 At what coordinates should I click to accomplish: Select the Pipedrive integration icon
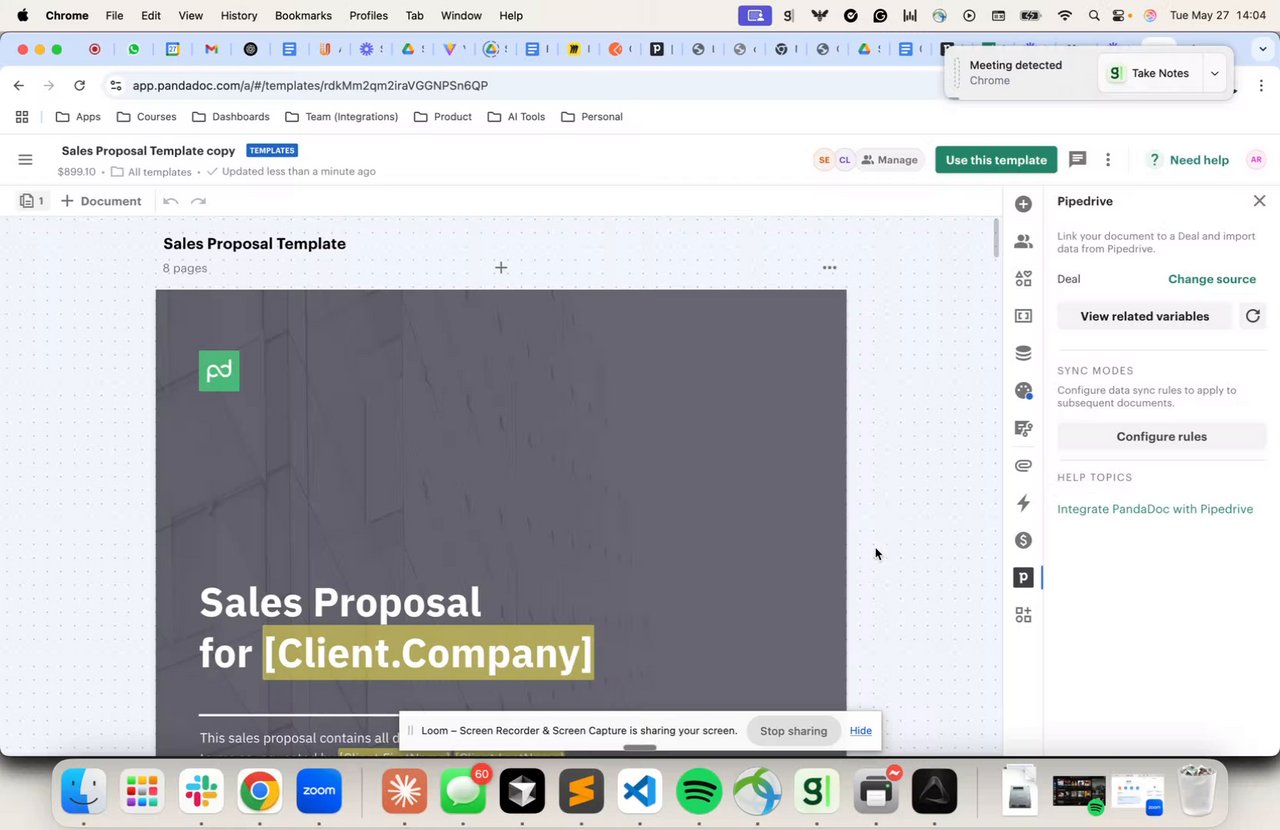(x=1023, y=577)
